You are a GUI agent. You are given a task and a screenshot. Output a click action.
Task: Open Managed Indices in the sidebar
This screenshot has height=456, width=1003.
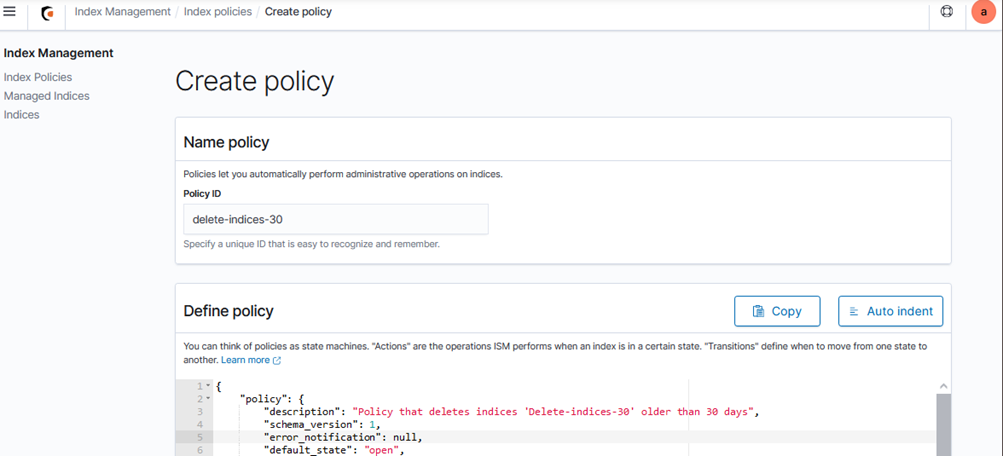point(46,96)
